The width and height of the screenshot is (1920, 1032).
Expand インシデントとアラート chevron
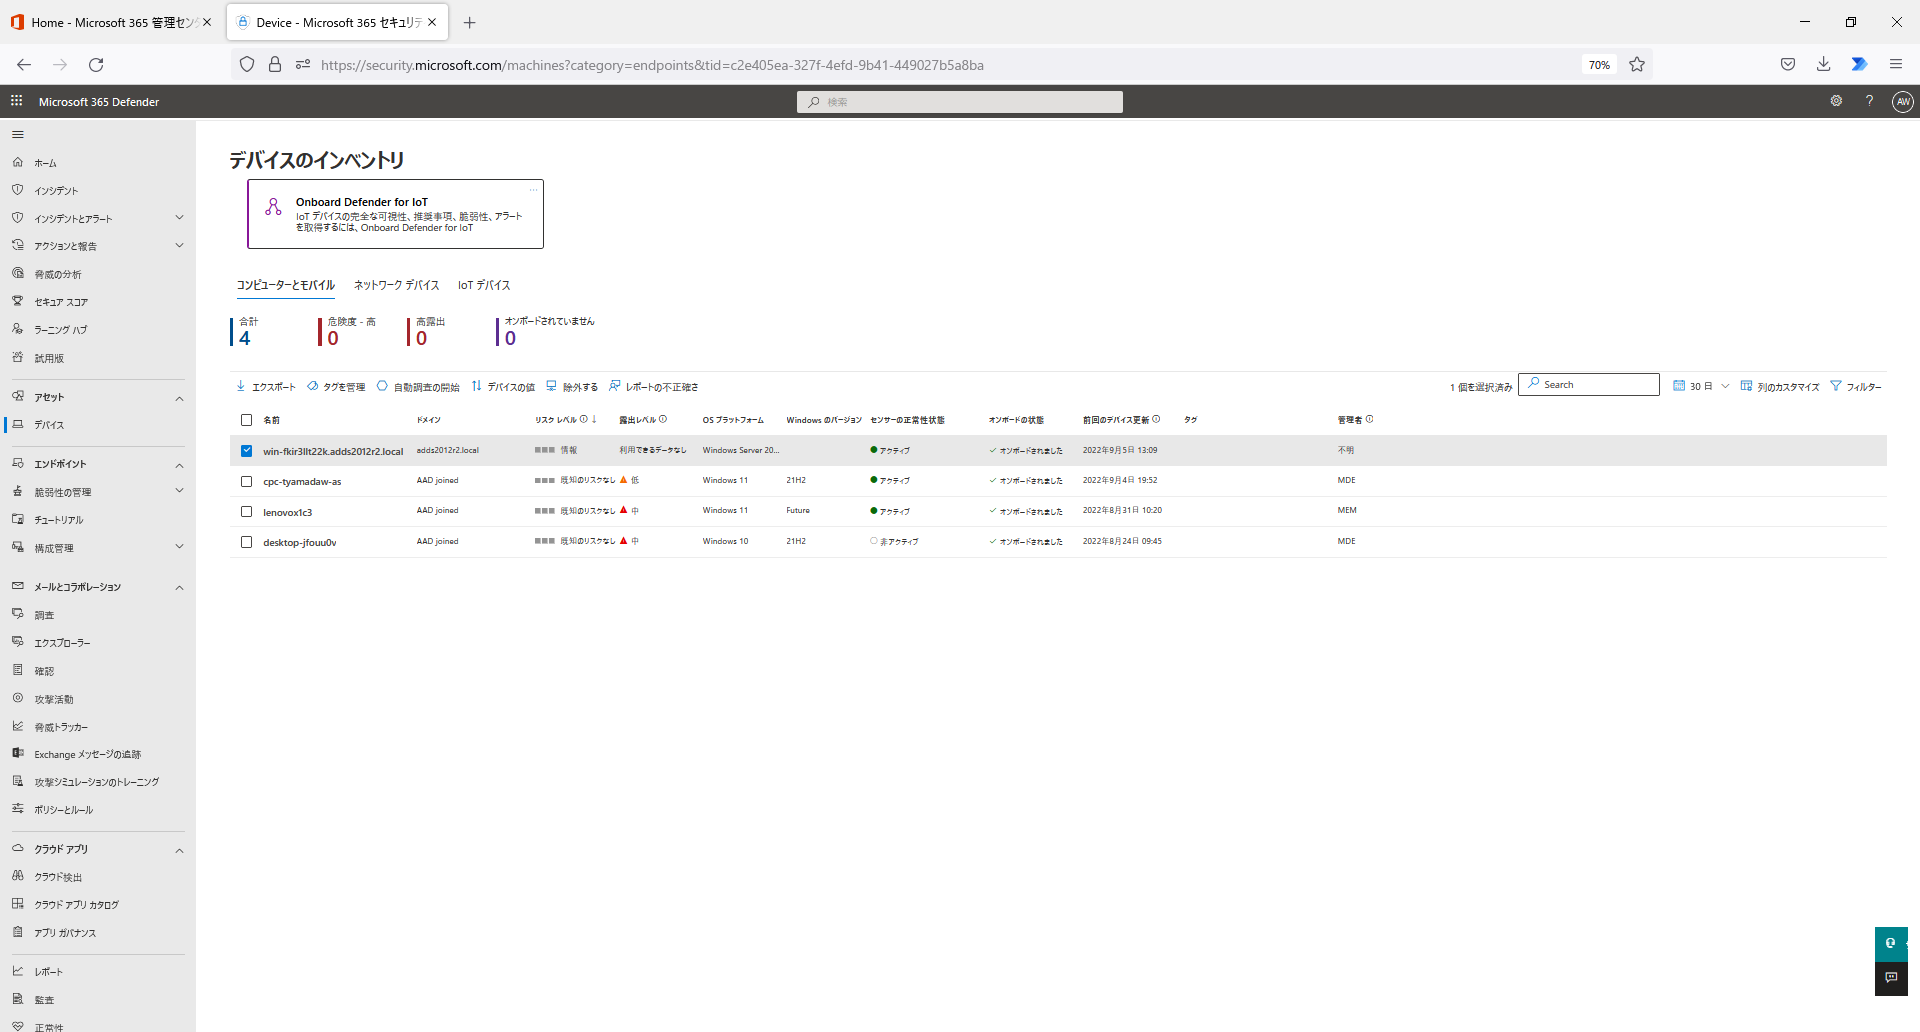coord(179,218)
